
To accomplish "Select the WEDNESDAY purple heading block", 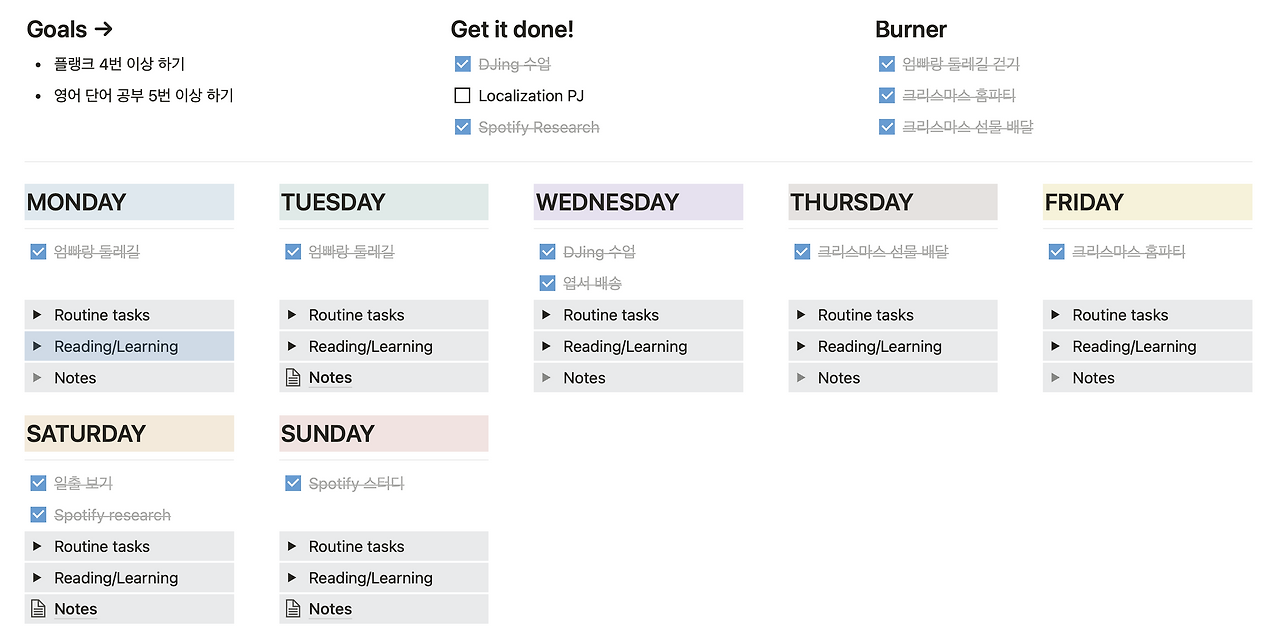I will point(638,202).
